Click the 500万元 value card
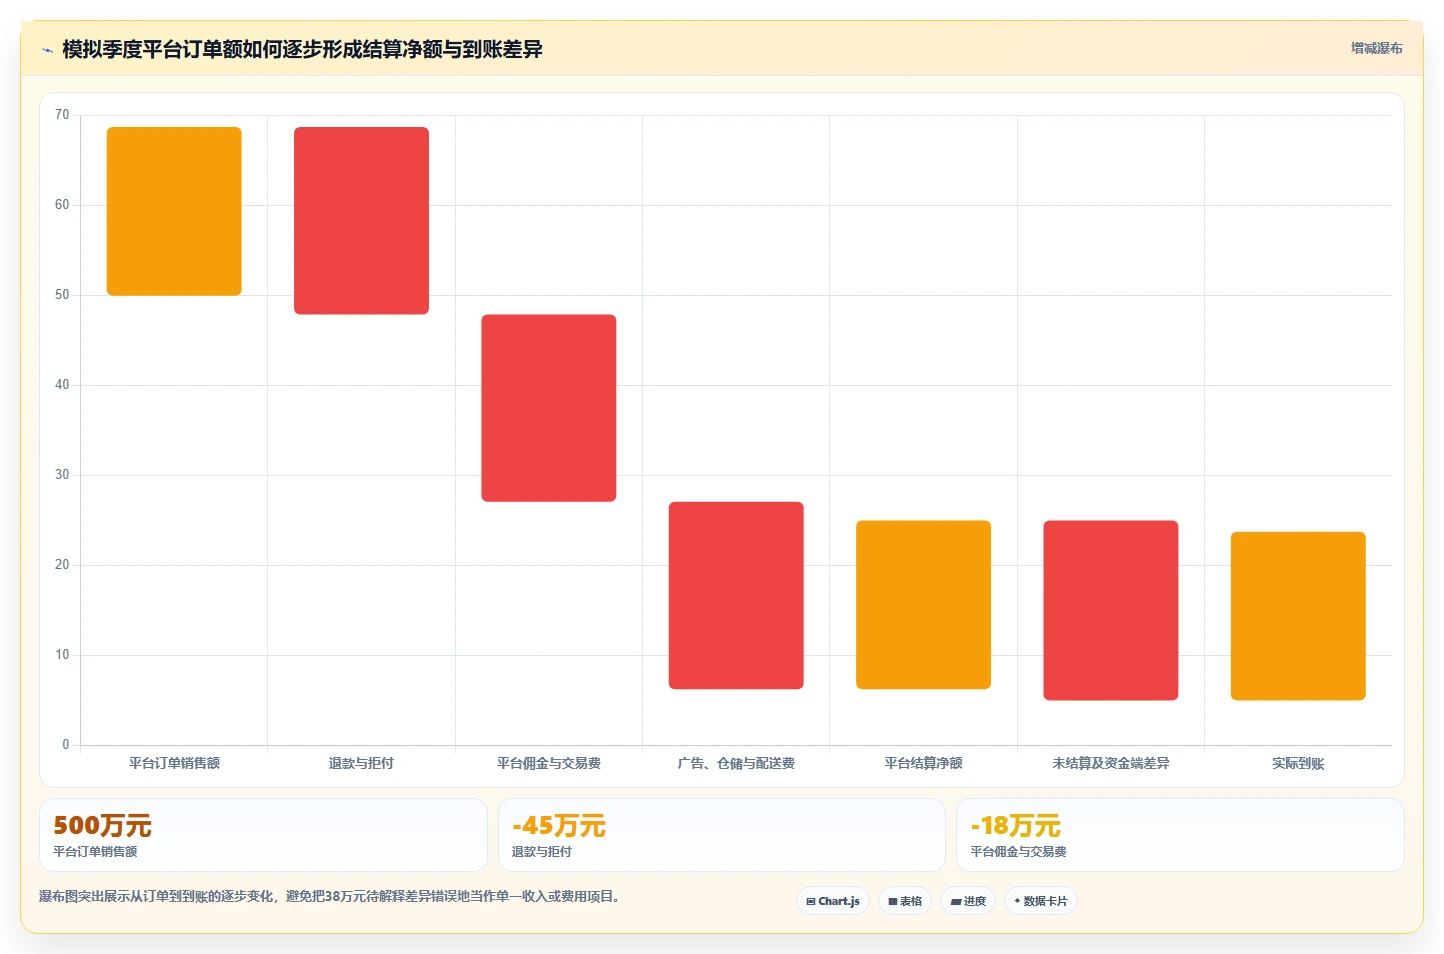The image size is (1444, 954). coord(263,835)
